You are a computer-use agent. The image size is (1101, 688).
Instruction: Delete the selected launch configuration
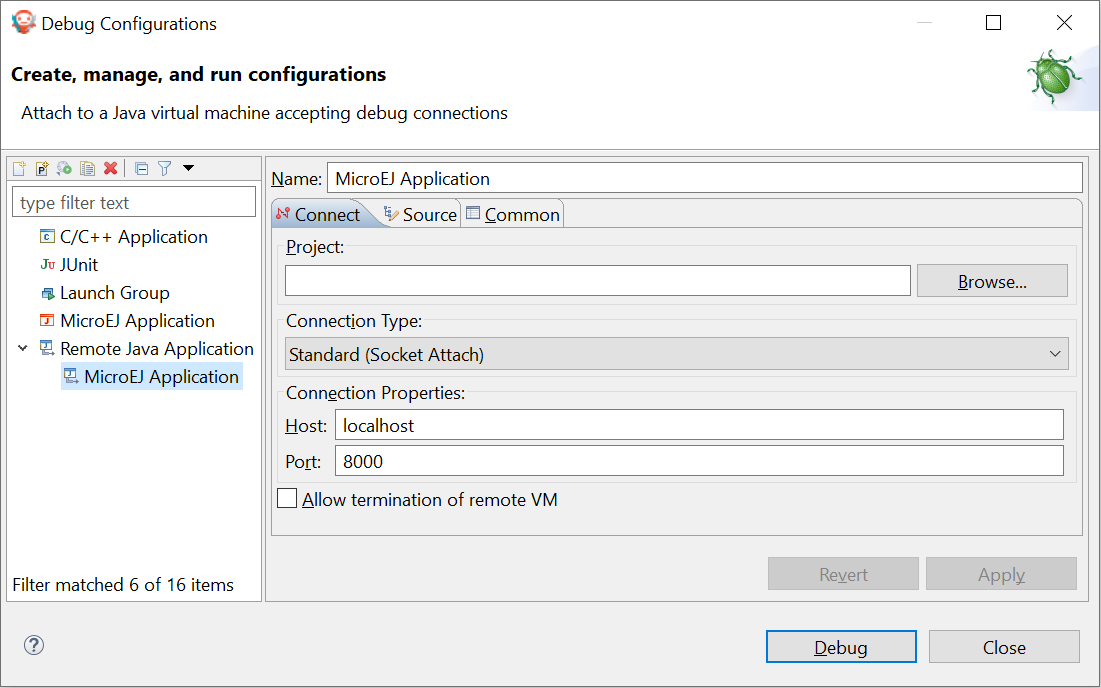click(111, 169)
